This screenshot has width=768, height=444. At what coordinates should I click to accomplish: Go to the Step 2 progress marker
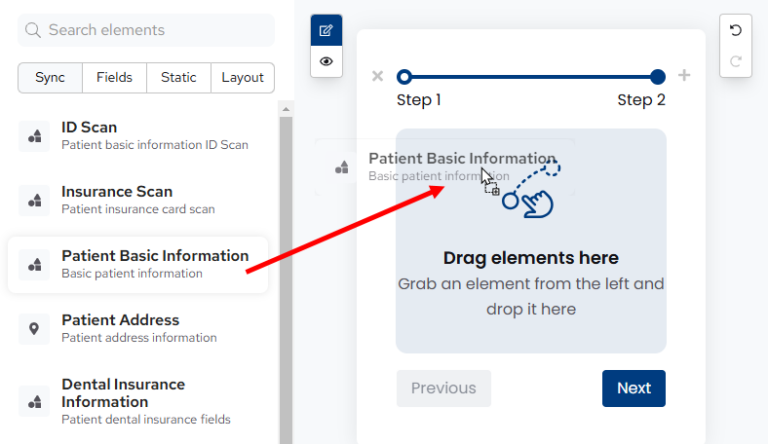658,76
